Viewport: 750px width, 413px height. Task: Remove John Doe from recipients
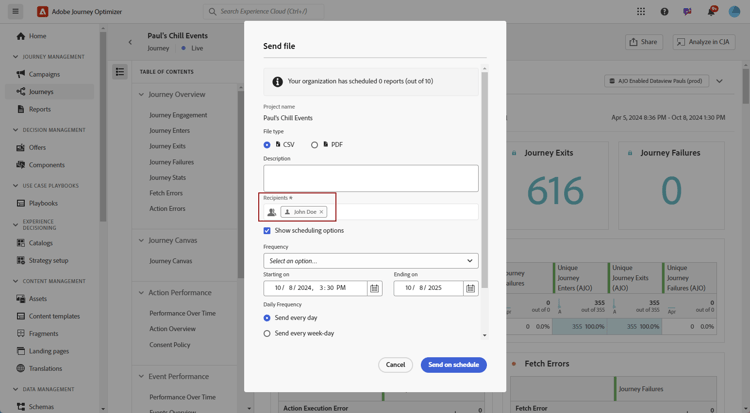(321, 212)
